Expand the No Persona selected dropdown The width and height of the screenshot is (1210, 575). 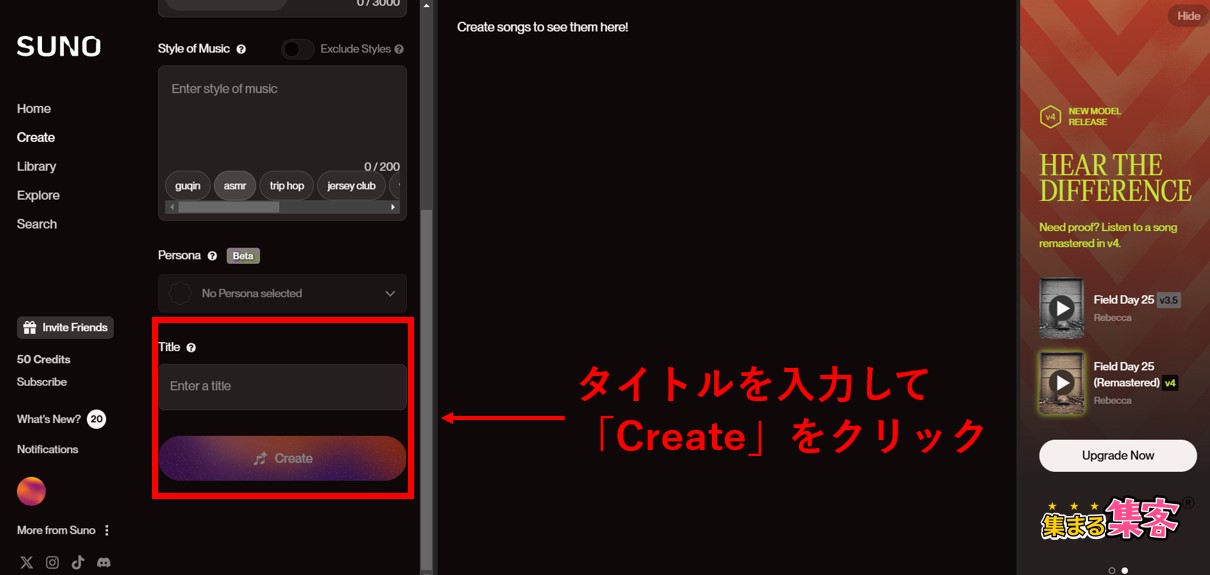click(x=282, y=293)
